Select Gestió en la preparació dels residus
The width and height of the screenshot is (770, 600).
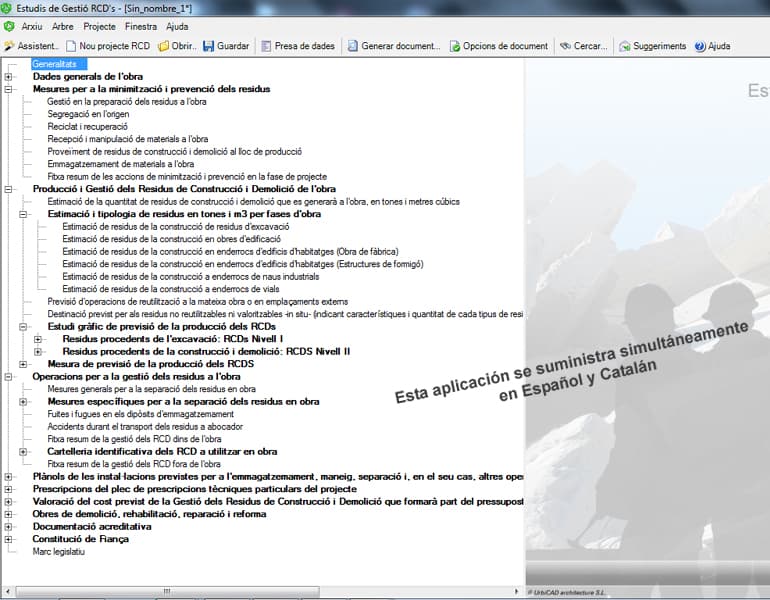click(127, 102)
